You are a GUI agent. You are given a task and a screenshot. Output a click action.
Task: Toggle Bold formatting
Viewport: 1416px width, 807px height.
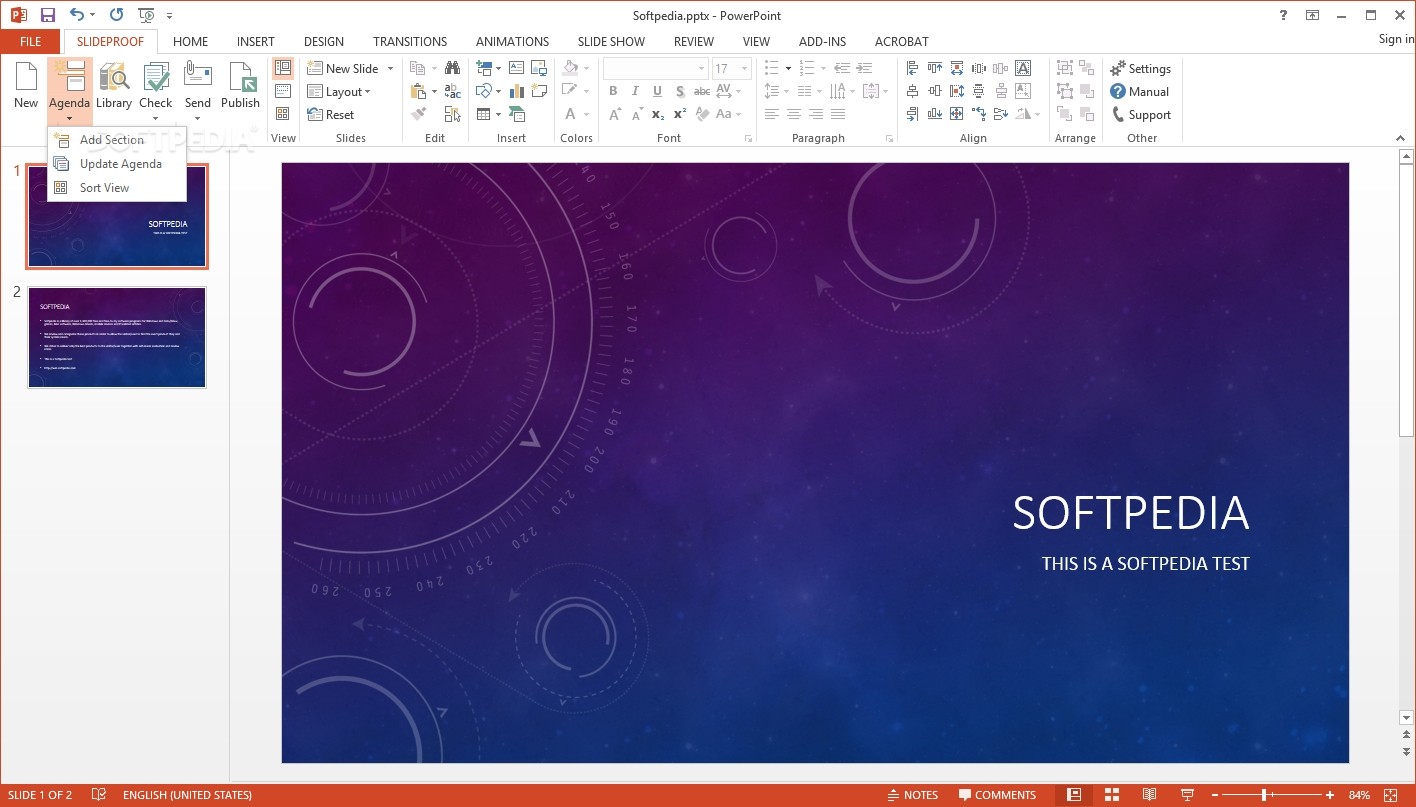tap(613, 91)
